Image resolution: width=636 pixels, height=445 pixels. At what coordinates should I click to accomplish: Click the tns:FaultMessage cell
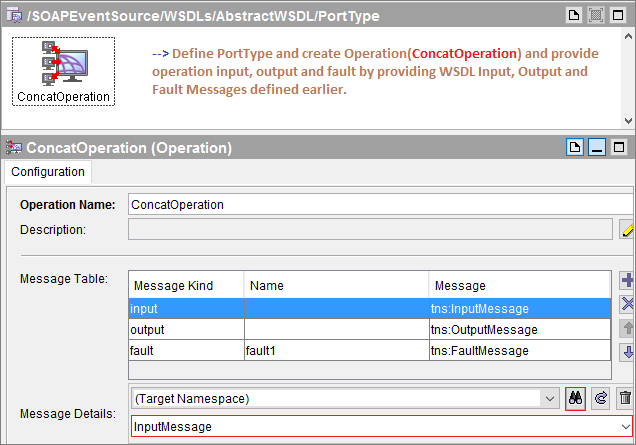pyautogui.click(x=520, y=350)
